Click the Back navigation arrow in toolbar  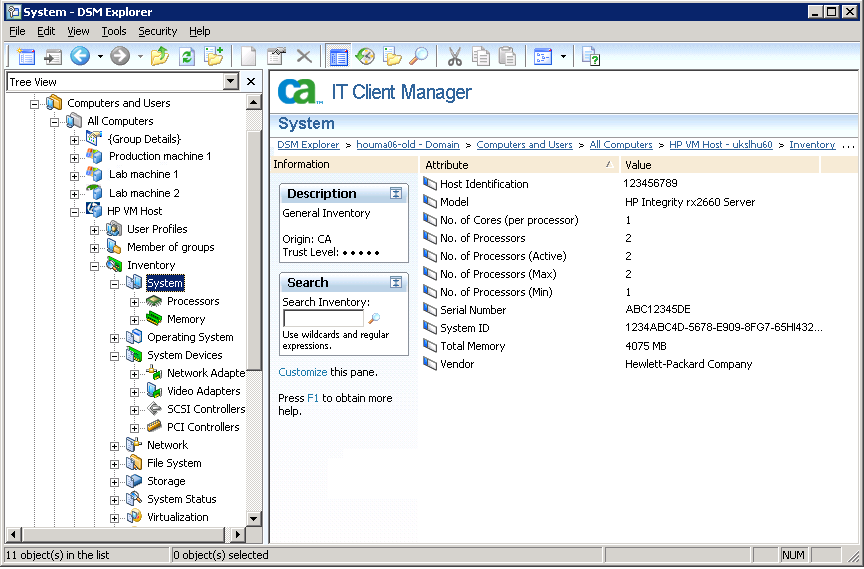pos(80,57)
